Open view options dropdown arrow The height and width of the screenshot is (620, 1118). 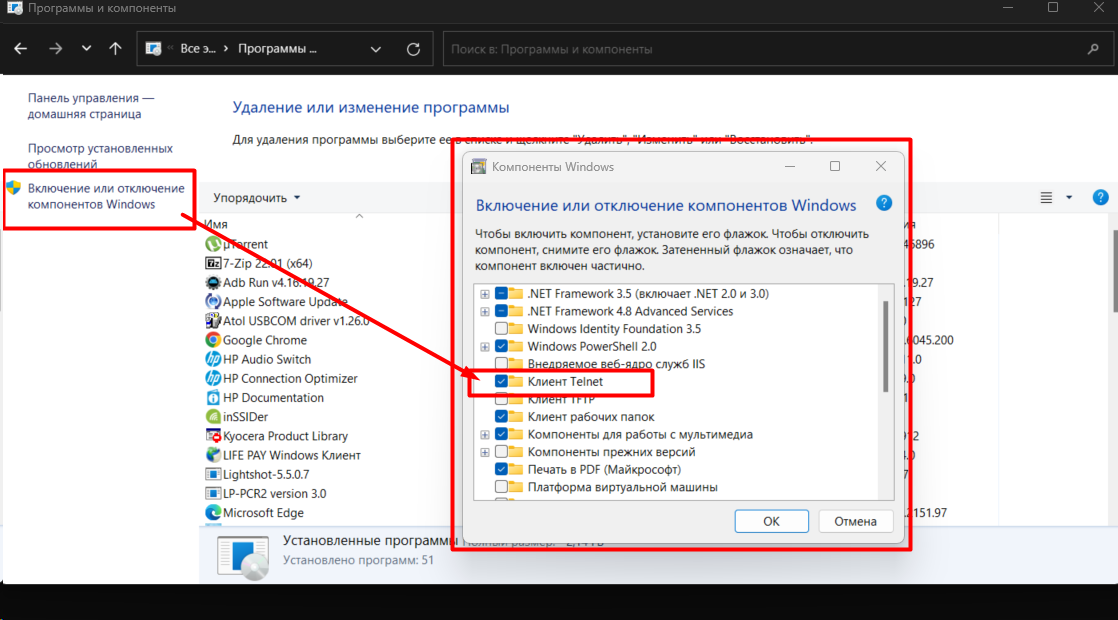(x=1069, y=197)
